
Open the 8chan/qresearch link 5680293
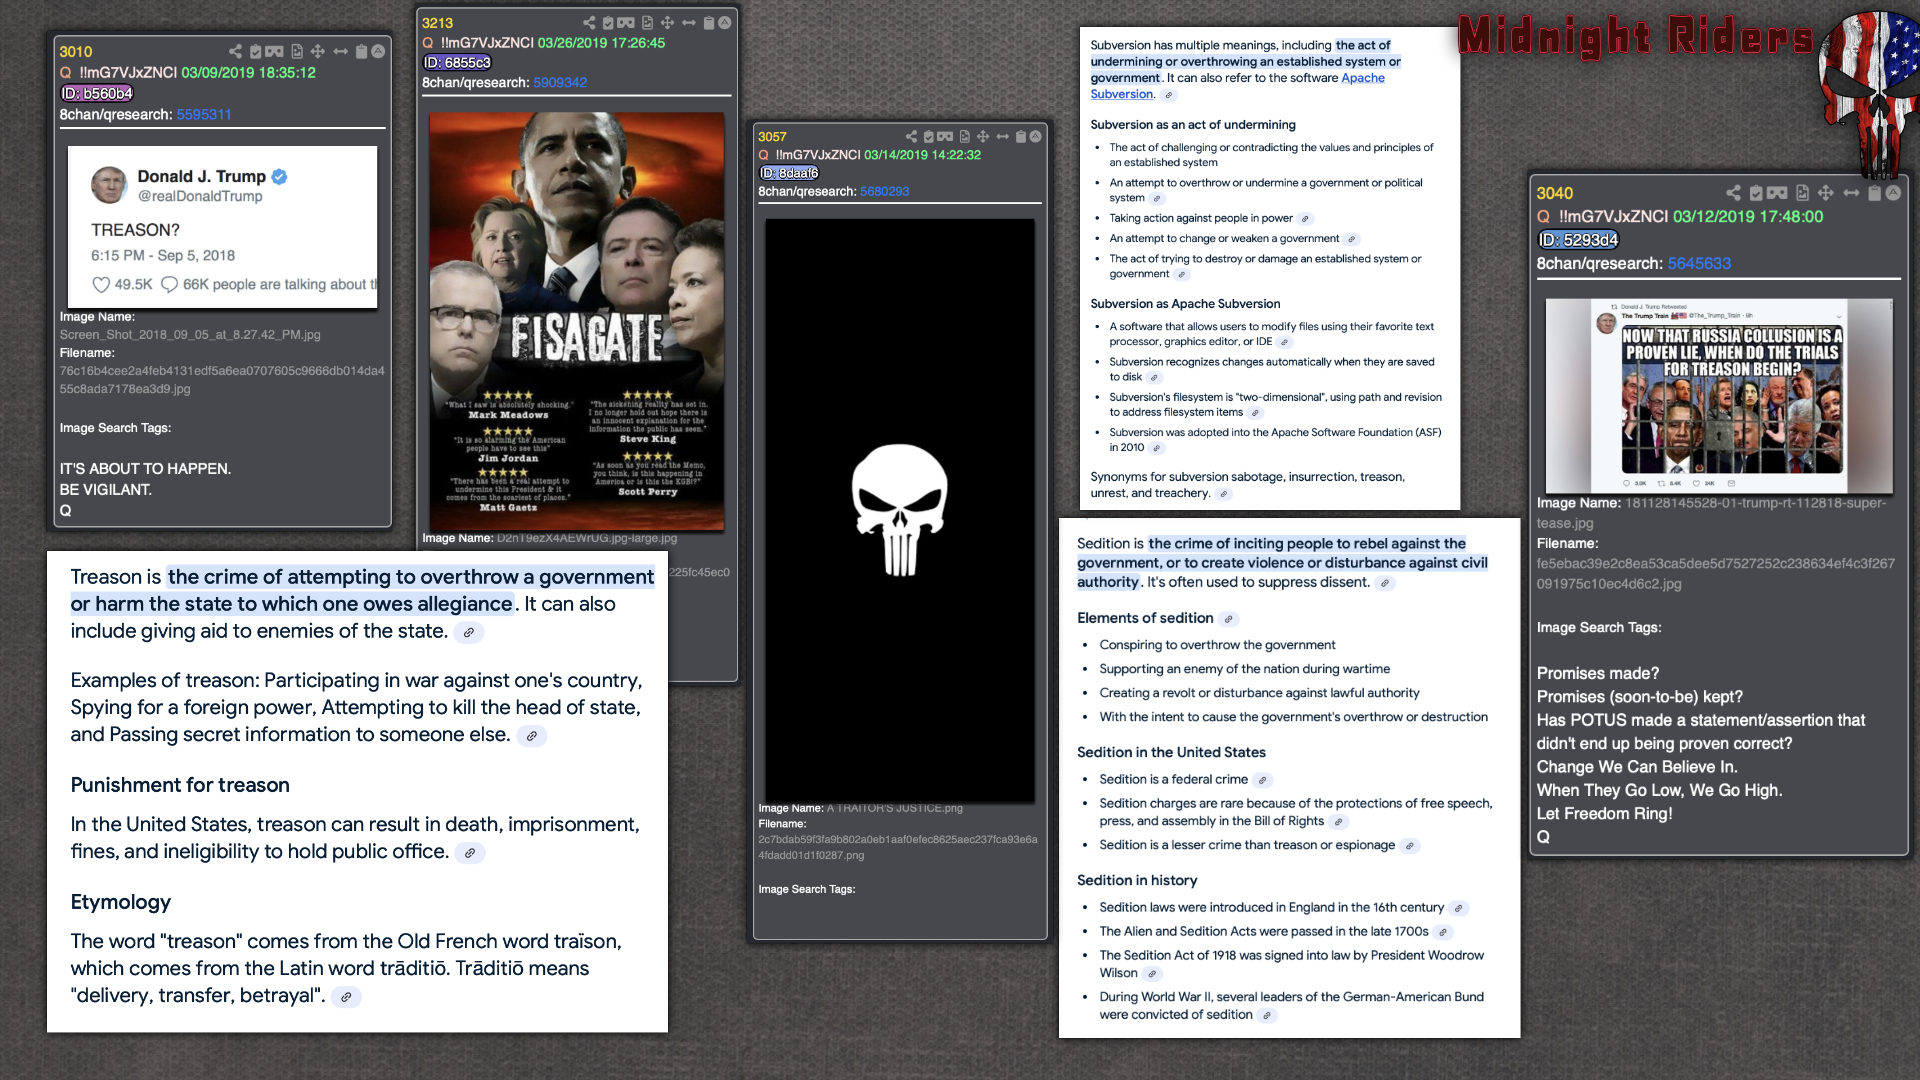885,191
